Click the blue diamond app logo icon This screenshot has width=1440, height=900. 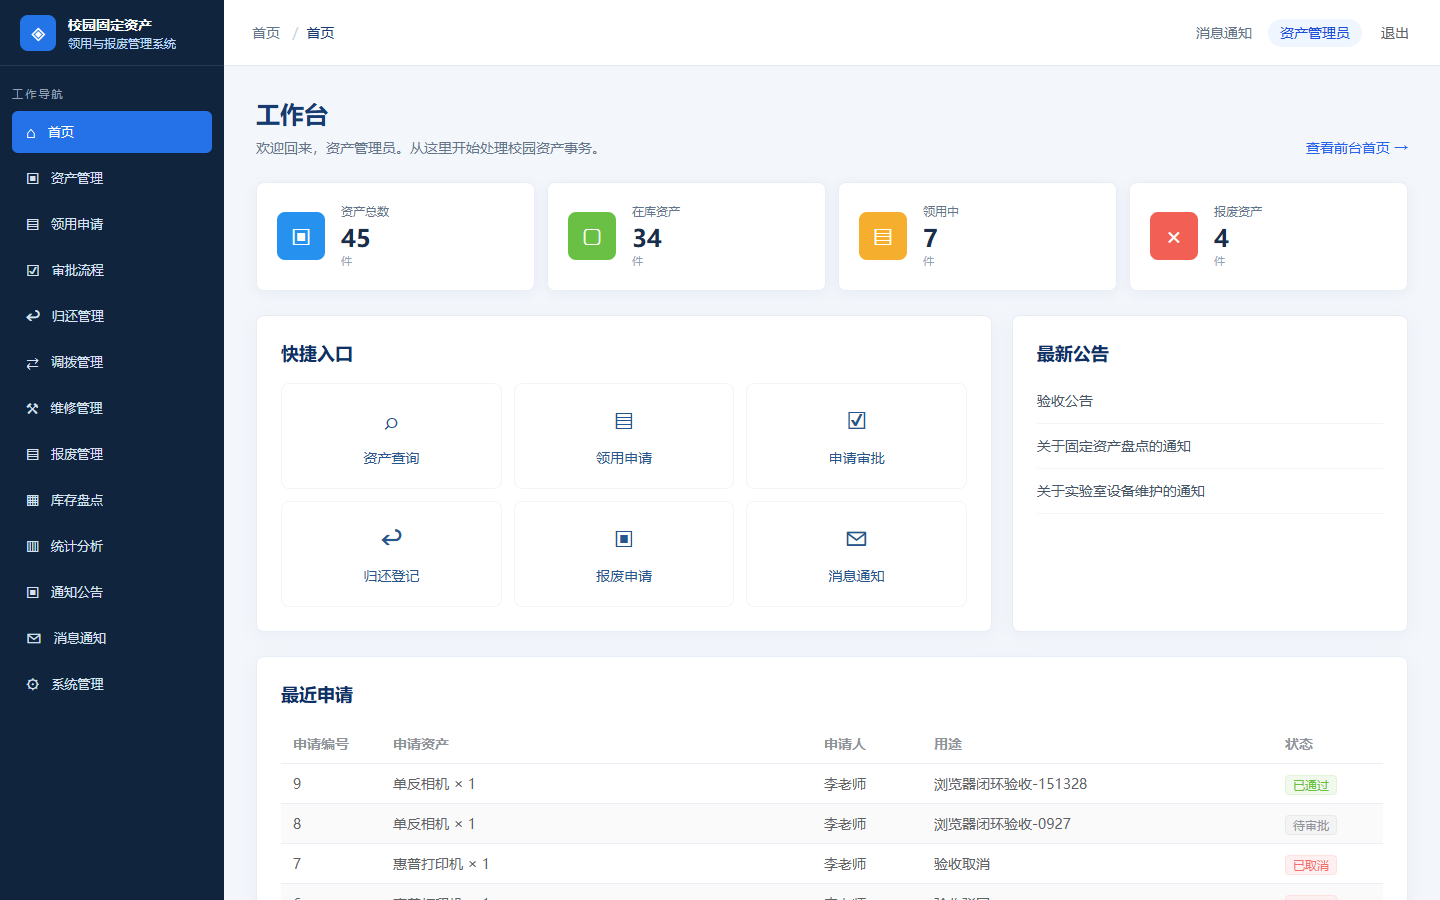(38, 33)
